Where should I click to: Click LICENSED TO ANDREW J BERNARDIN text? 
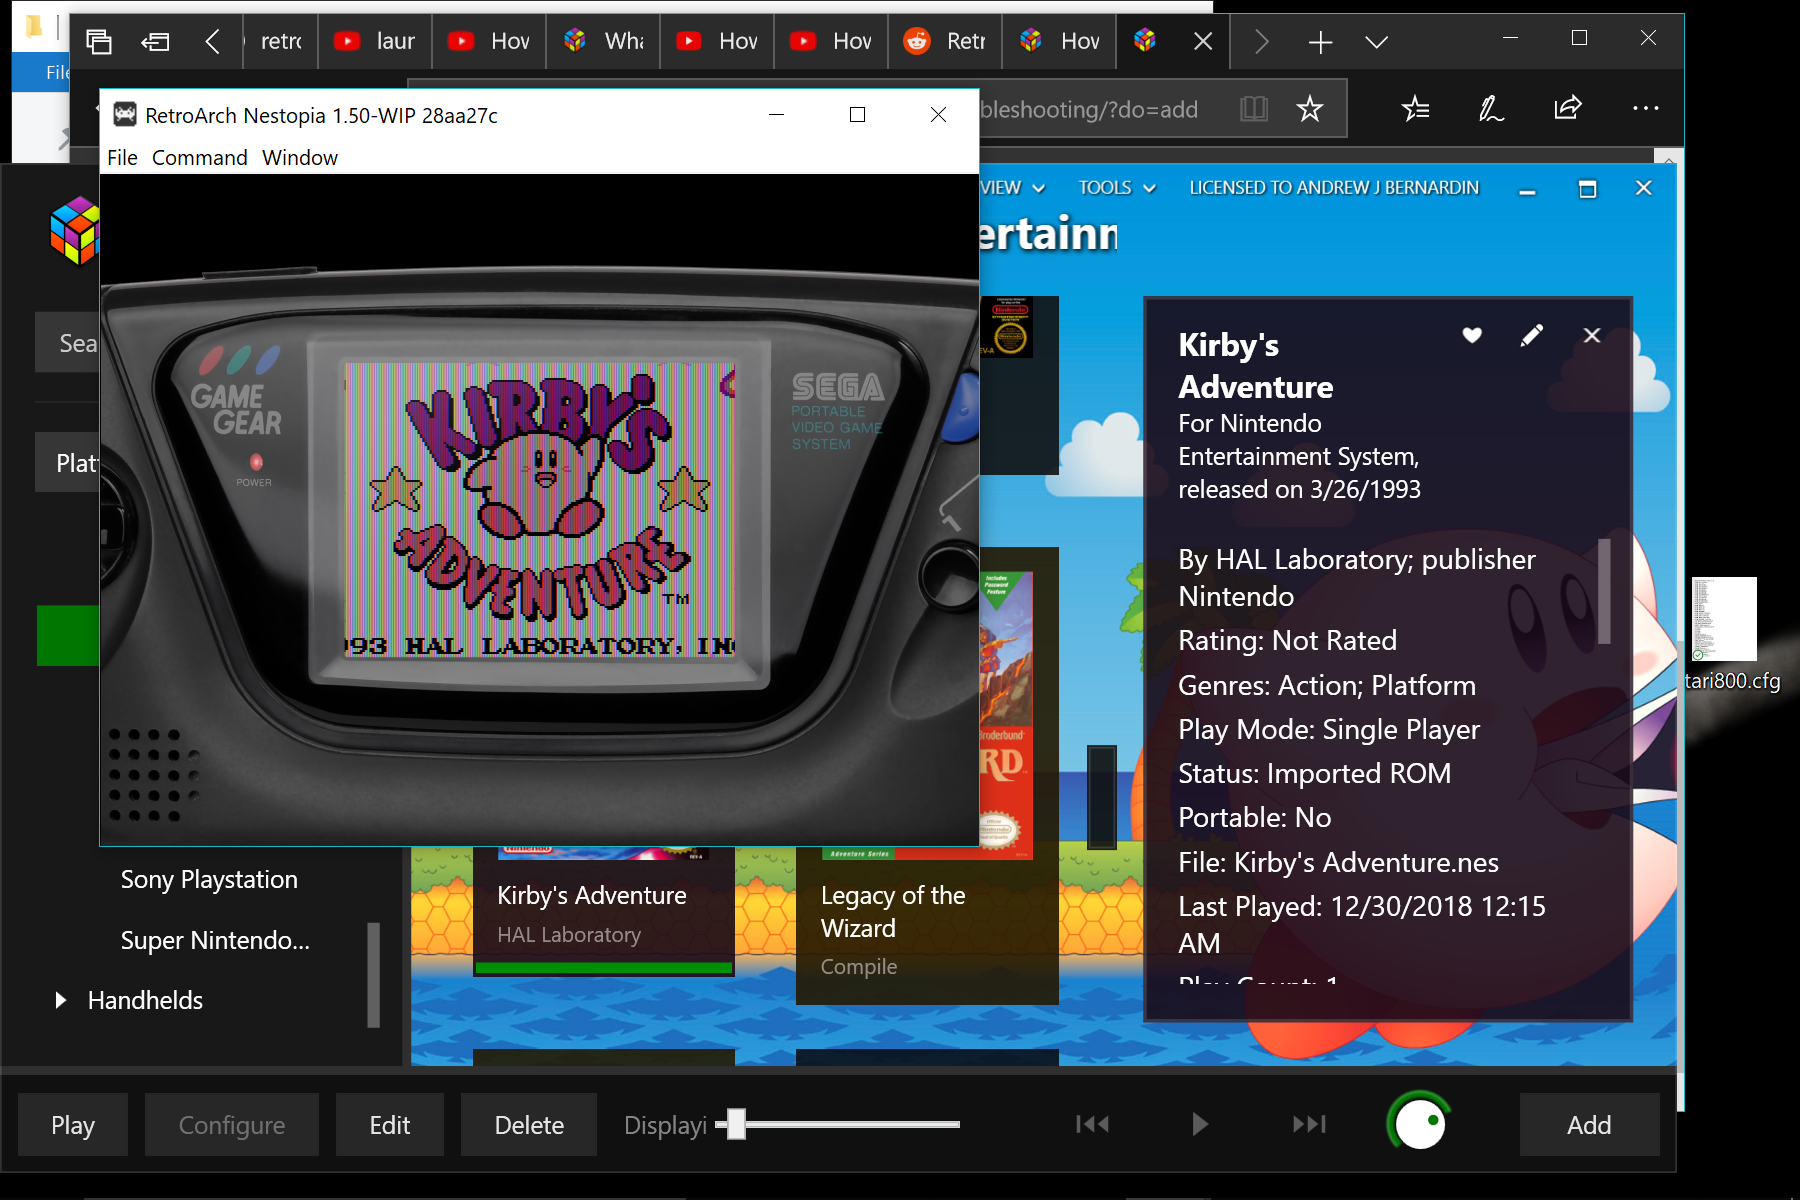click(x=1333, y=188)
